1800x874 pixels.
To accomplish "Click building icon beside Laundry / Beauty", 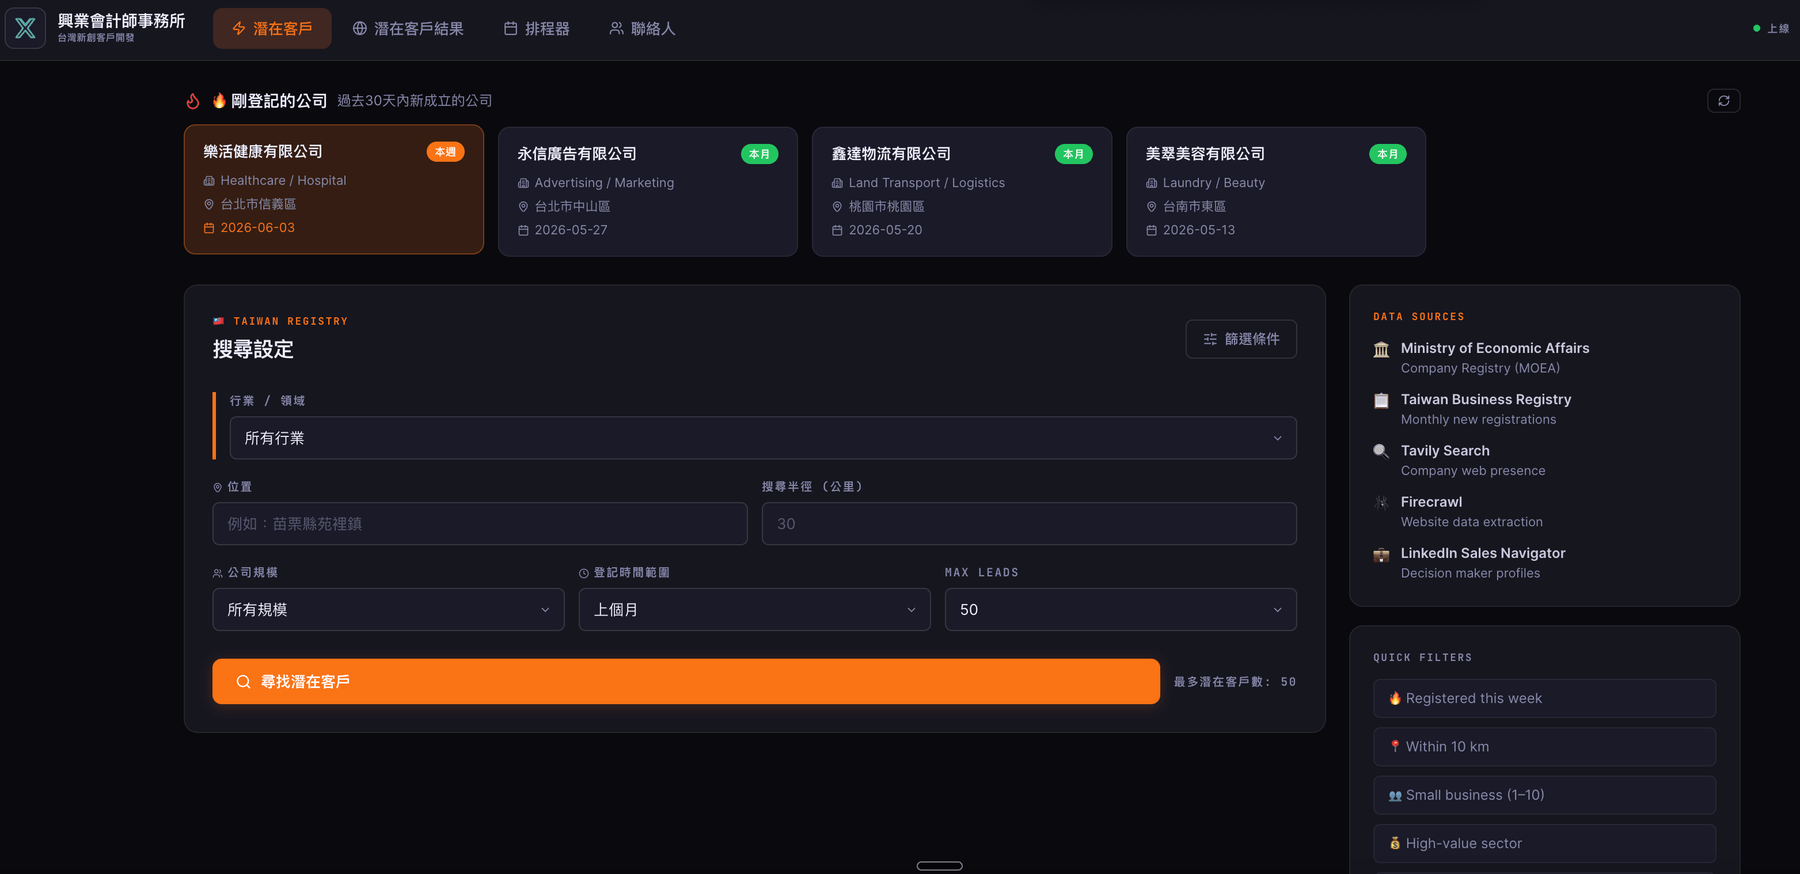I will tap(1151, 183).
